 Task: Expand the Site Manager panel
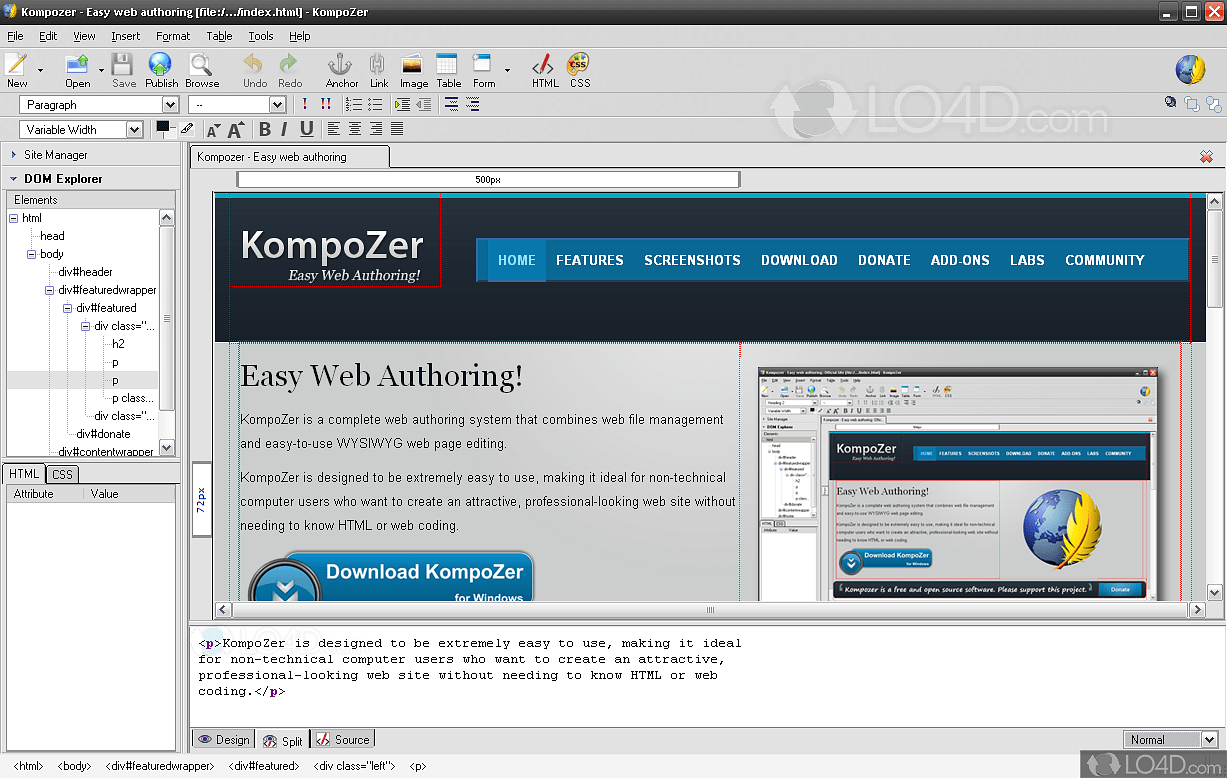[x=14, y=155]
